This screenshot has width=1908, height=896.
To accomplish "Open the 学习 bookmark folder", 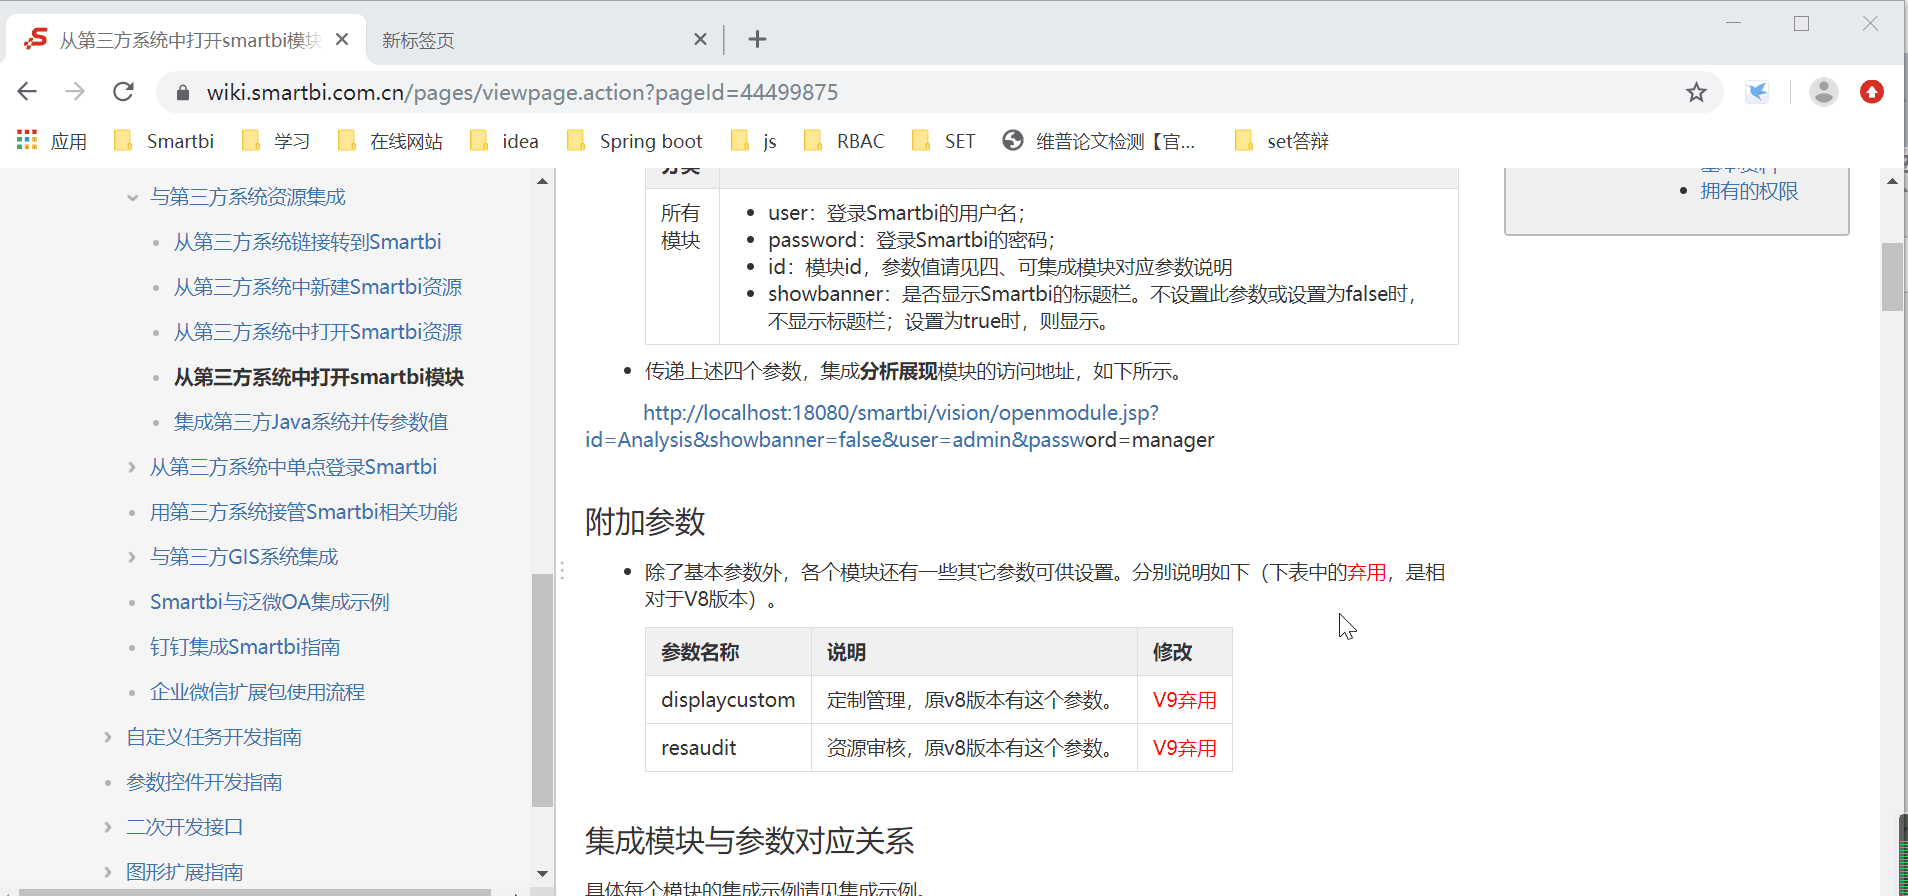I will [276, 141].
